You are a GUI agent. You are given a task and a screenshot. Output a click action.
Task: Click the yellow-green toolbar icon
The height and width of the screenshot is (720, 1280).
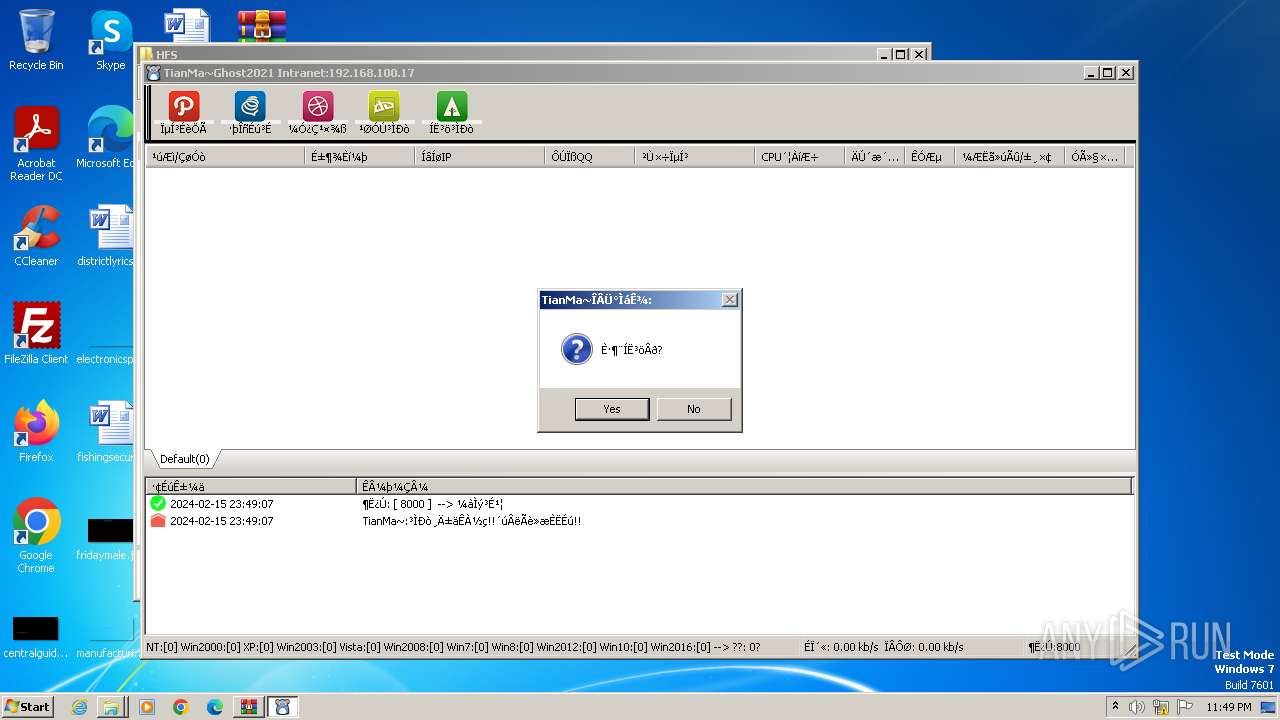click(384, 106)
